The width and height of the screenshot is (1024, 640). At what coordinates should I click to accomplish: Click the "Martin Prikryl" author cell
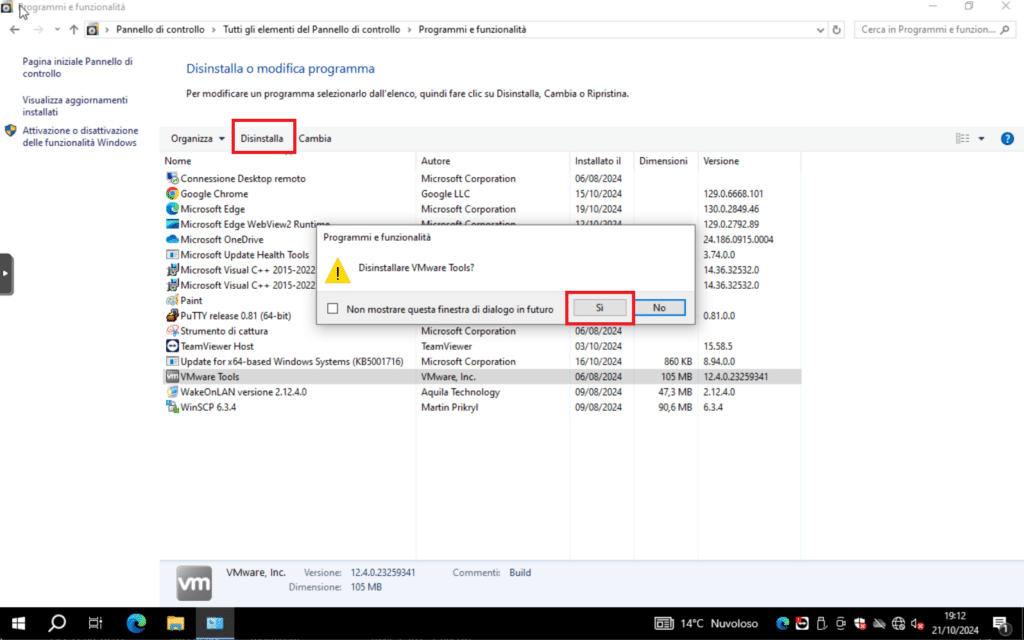(x=449, y=407)
